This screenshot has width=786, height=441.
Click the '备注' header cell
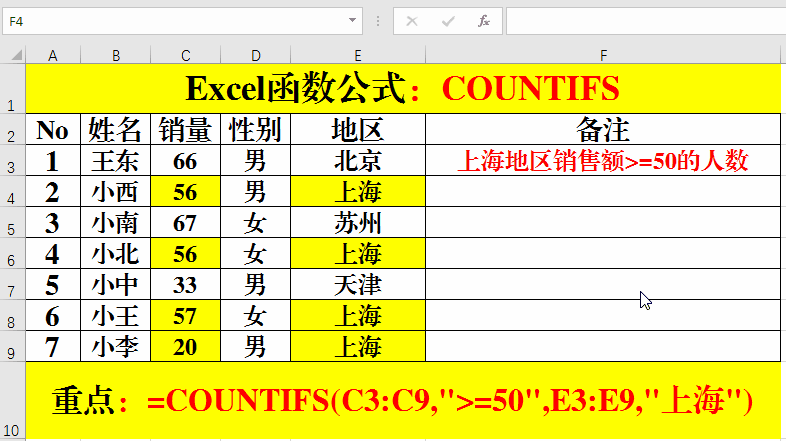pos(603,129)
